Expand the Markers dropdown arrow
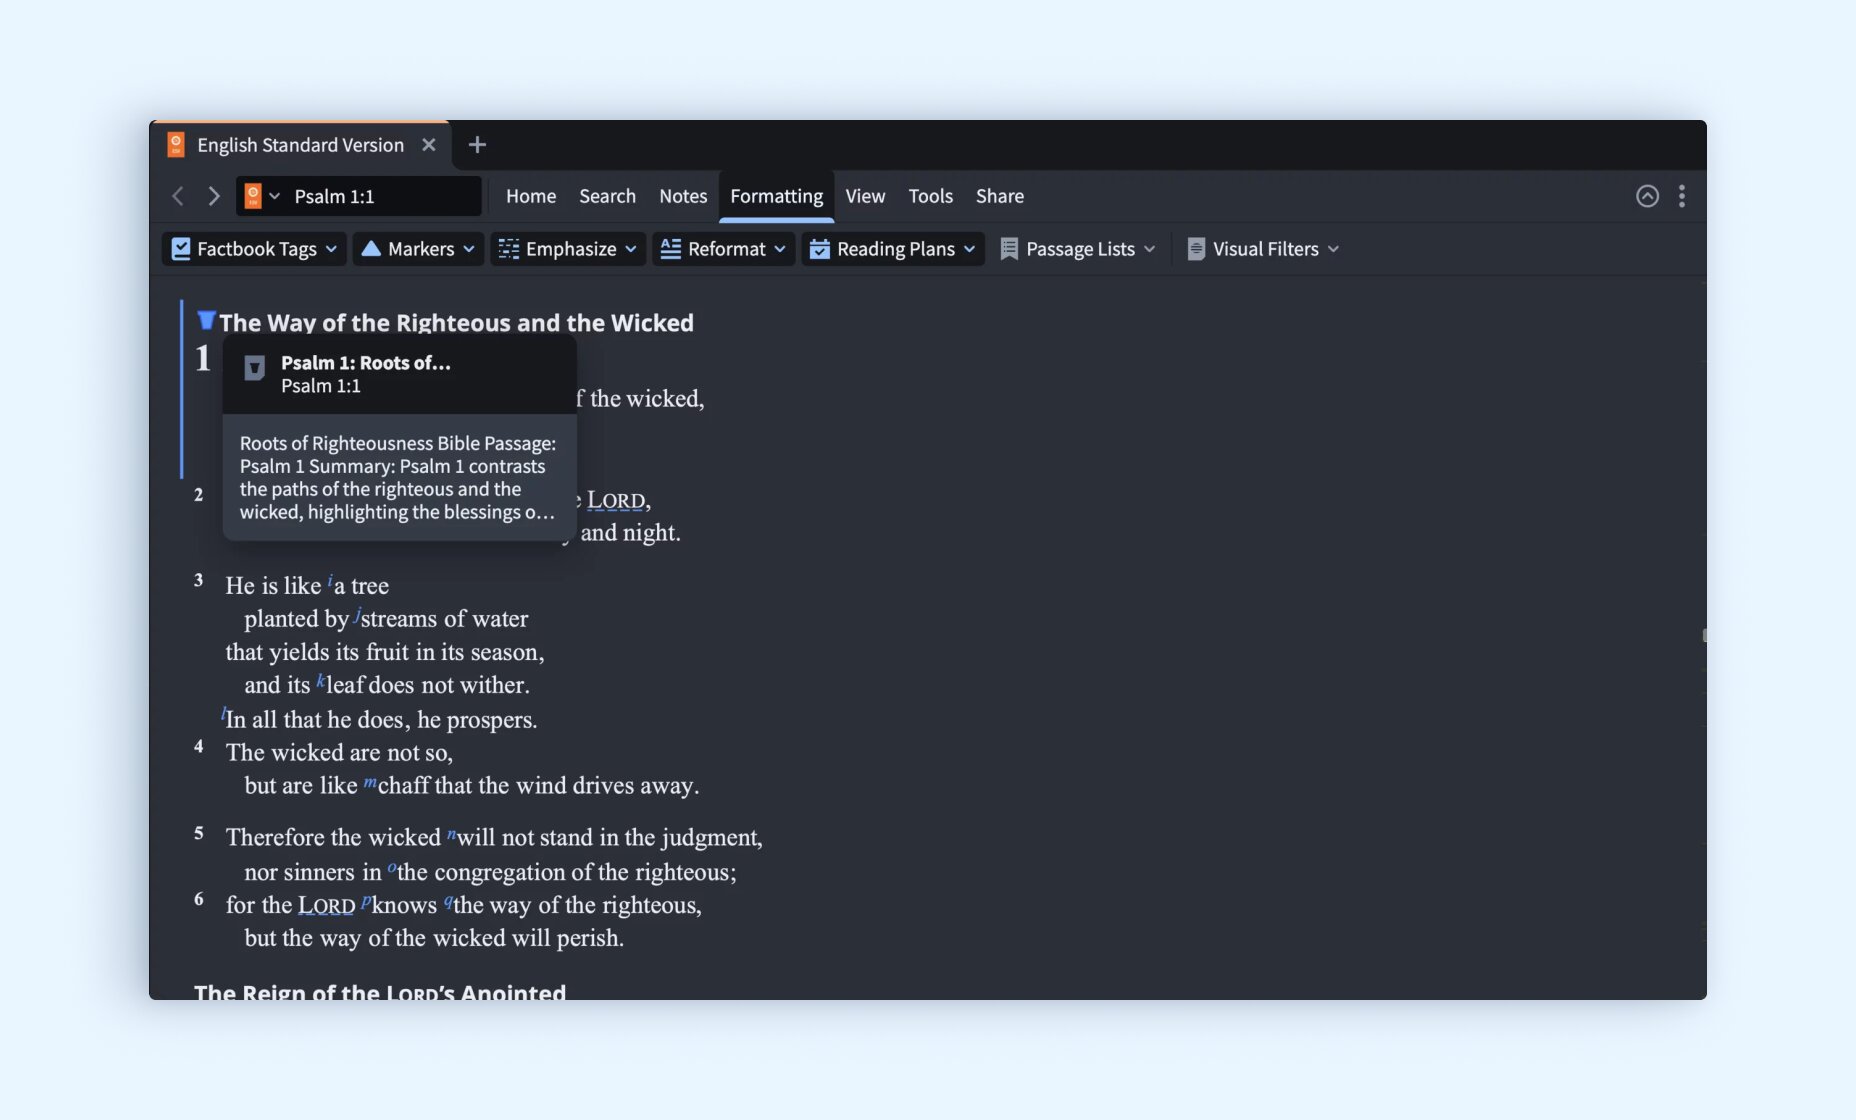This screenshot has width=1856, height=1120. (469, 249)
